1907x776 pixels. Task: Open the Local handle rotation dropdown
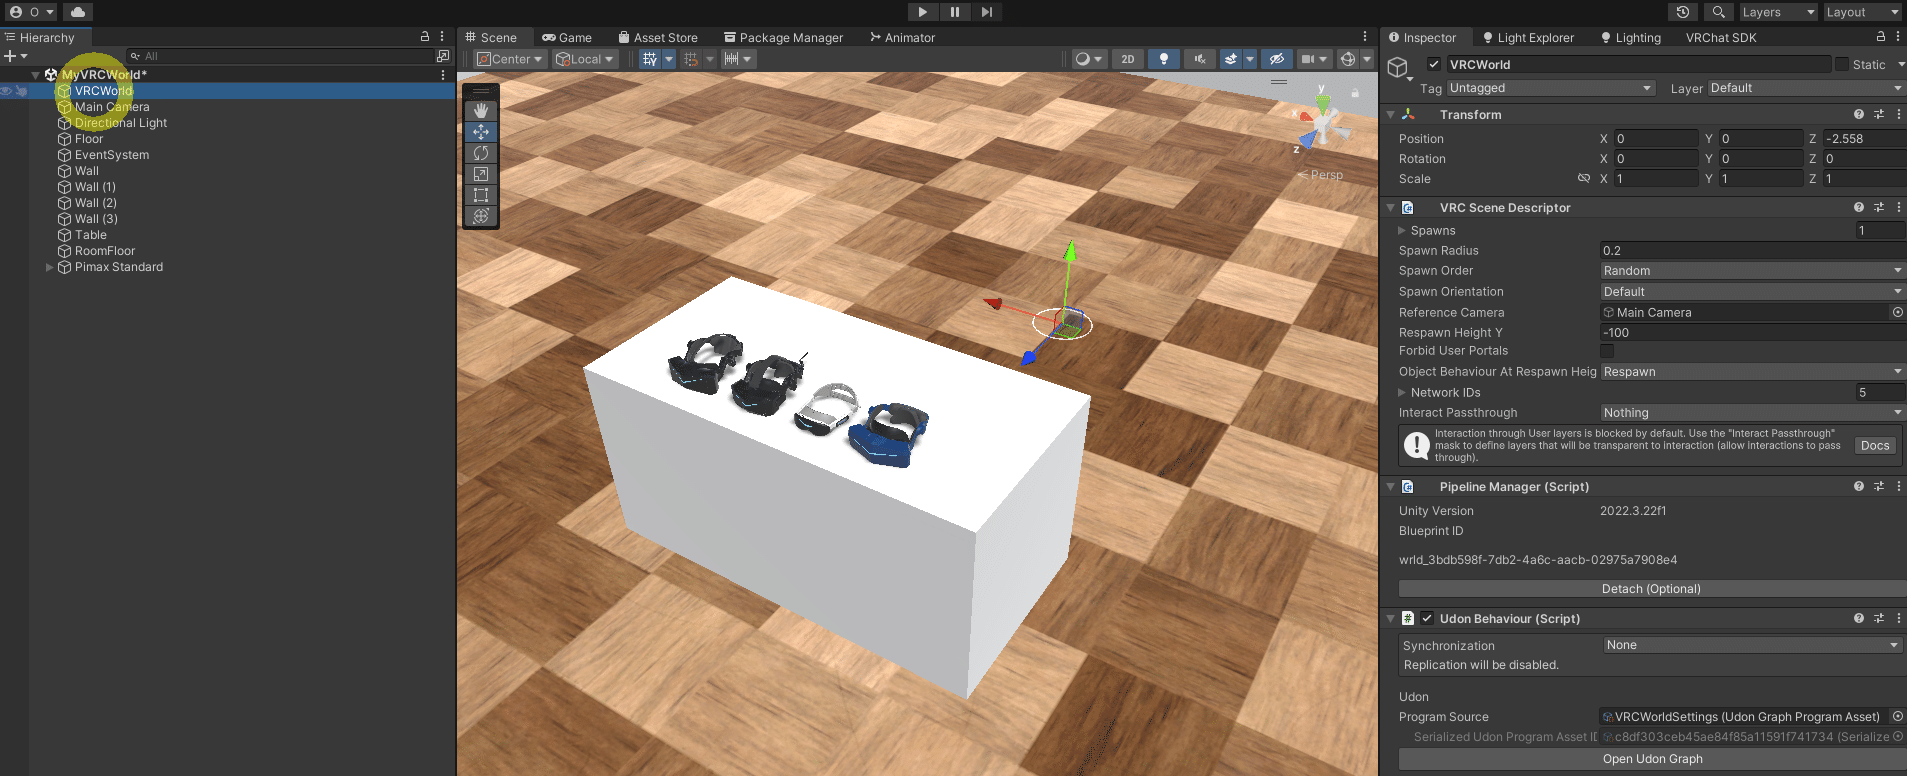585,59
